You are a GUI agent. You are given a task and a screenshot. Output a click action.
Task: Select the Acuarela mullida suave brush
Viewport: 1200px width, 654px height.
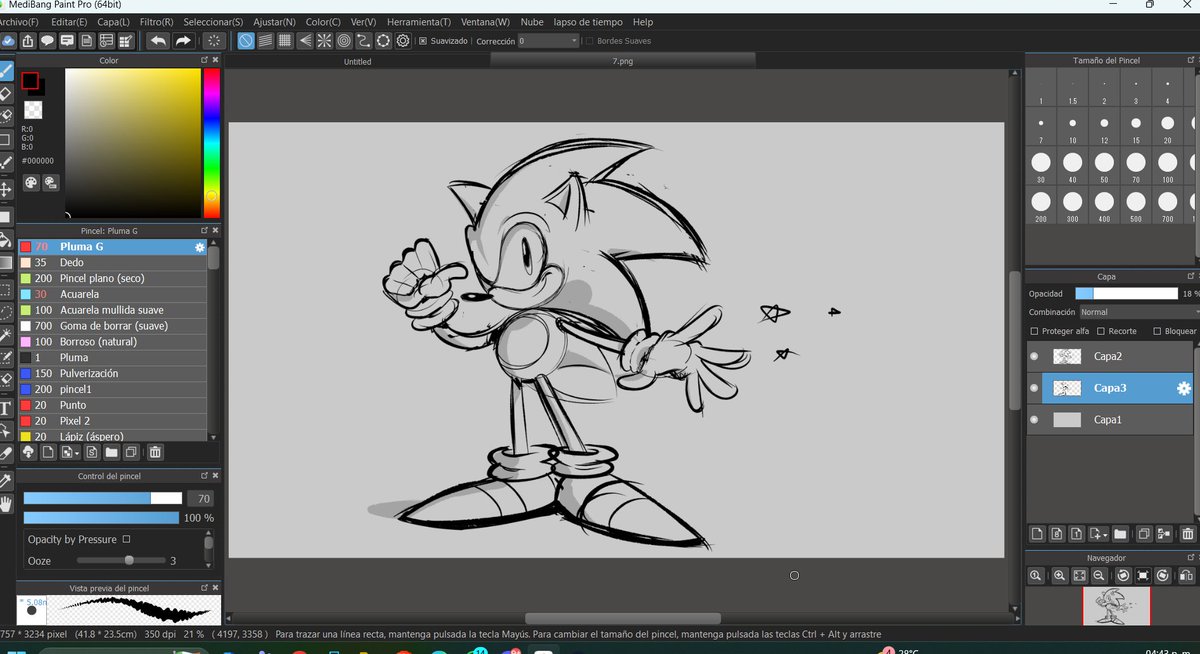coord(112,310)
